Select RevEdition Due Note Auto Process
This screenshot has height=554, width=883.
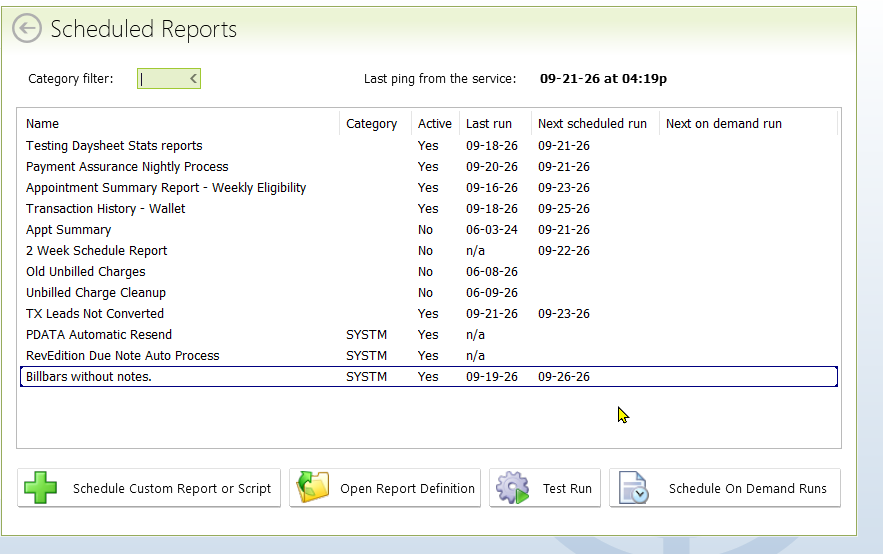[x=429, y=356]
